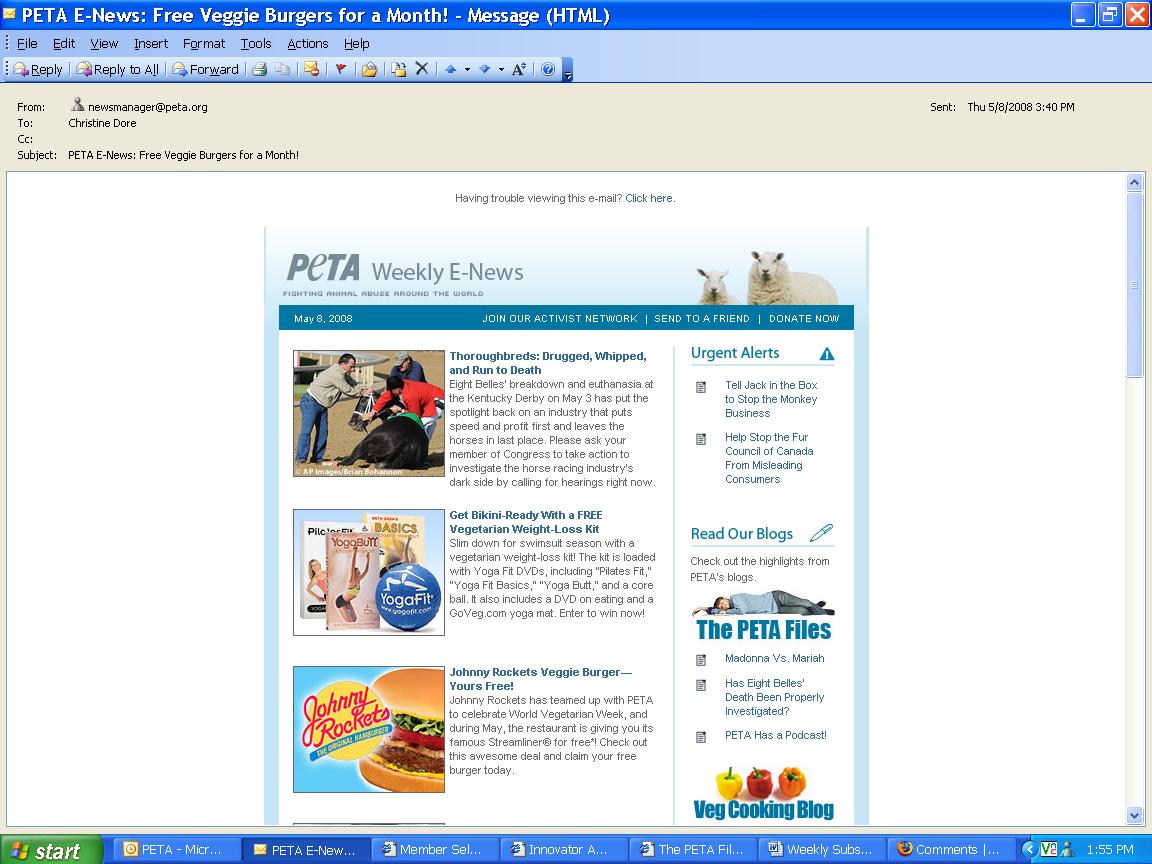1152x864 pixels.
Task: Click the Move to Folder icon
Action: tap(398, 69)
